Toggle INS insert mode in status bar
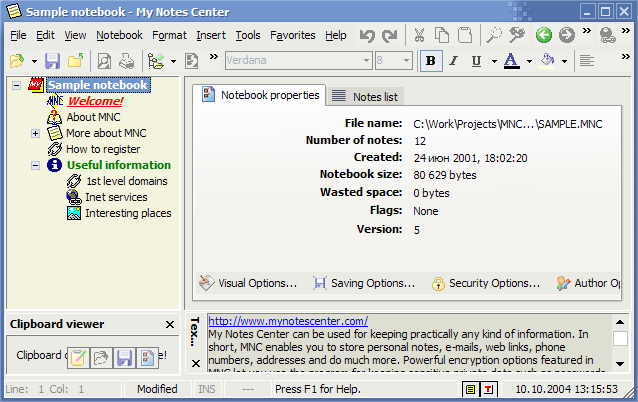The image size is (638, 402). point(207,389)
